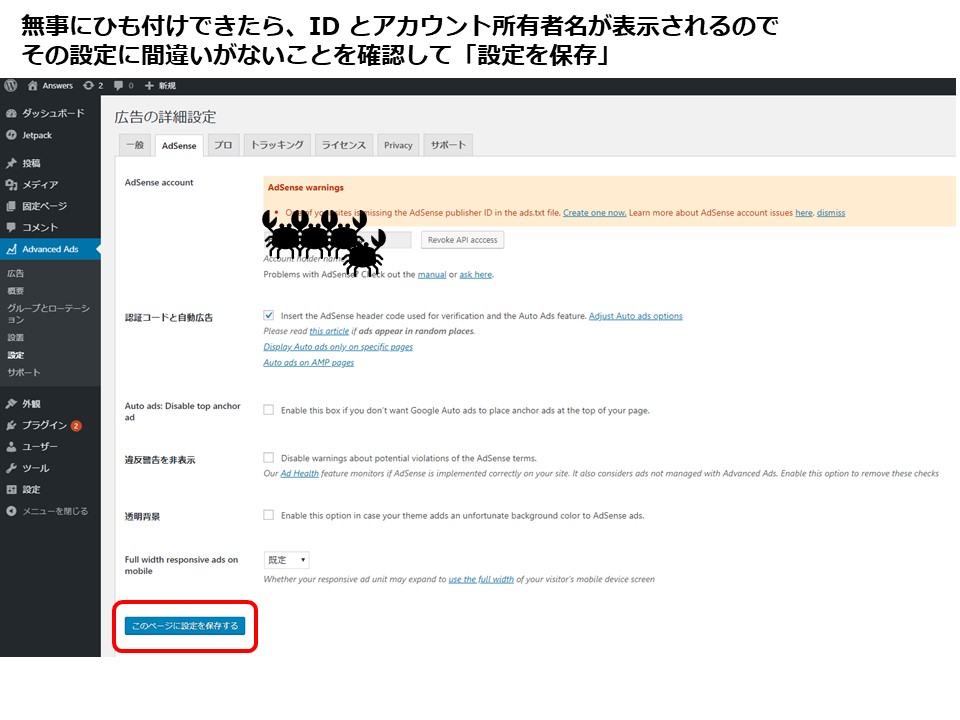Click the updates refresh icon in admin bar

pyautogui.click(x=89, y=86)
